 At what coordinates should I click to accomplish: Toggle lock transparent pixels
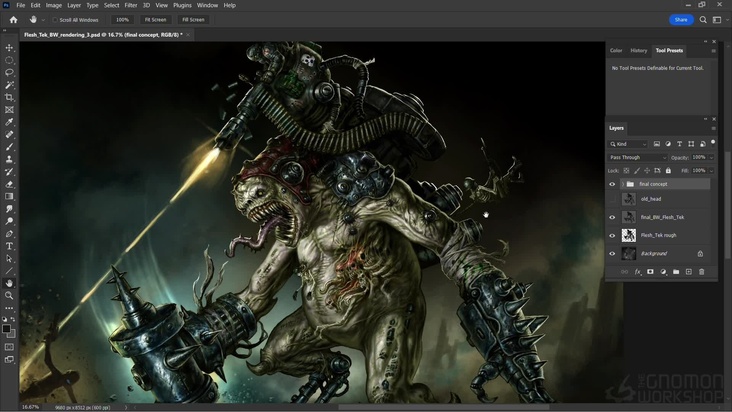[x=626, y=171]
